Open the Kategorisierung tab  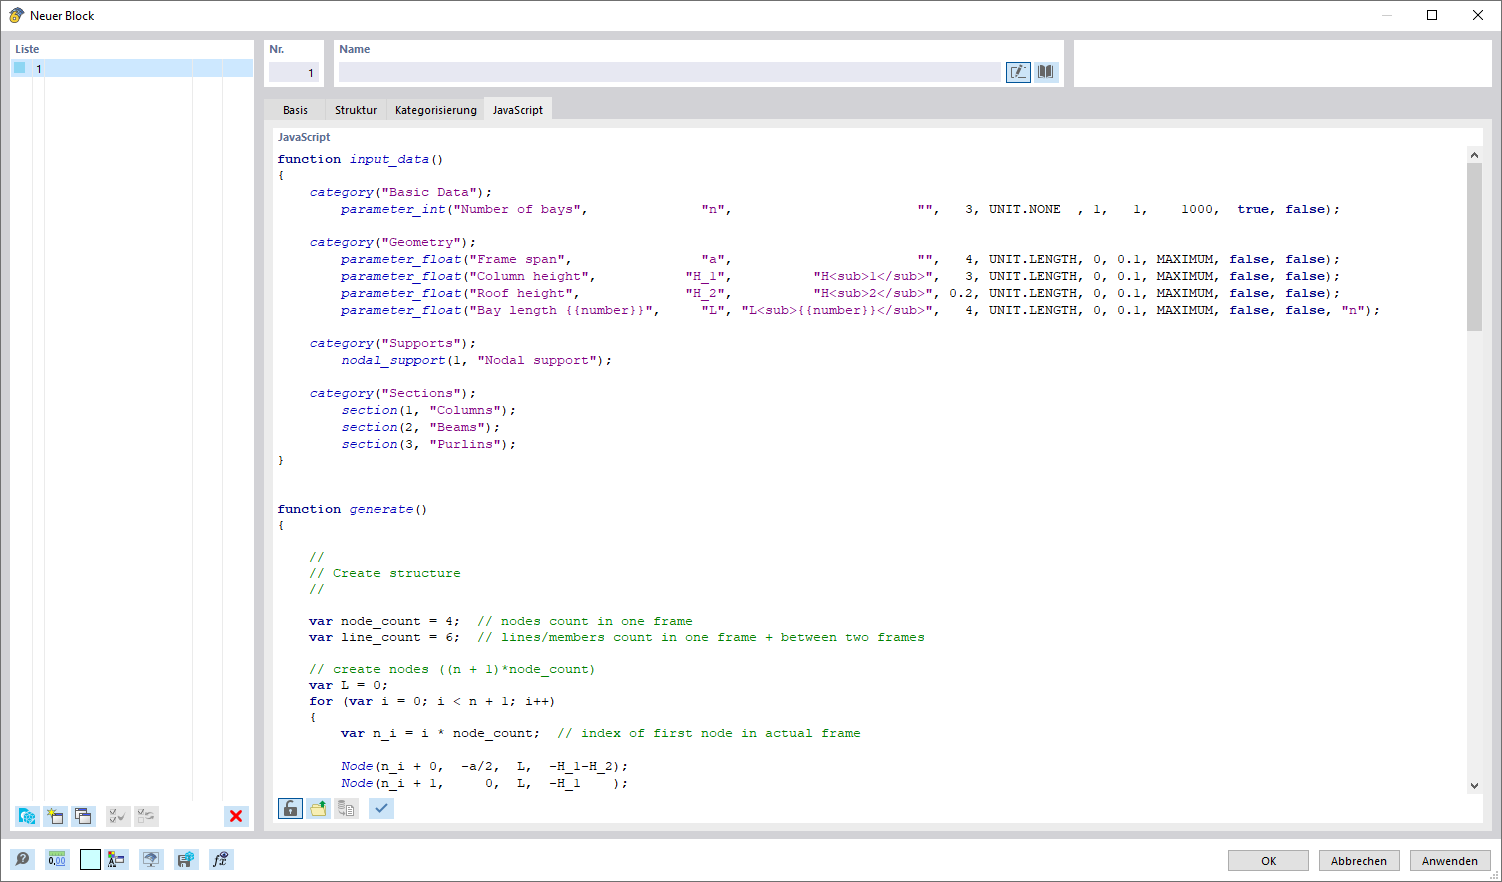click(435, 110)
